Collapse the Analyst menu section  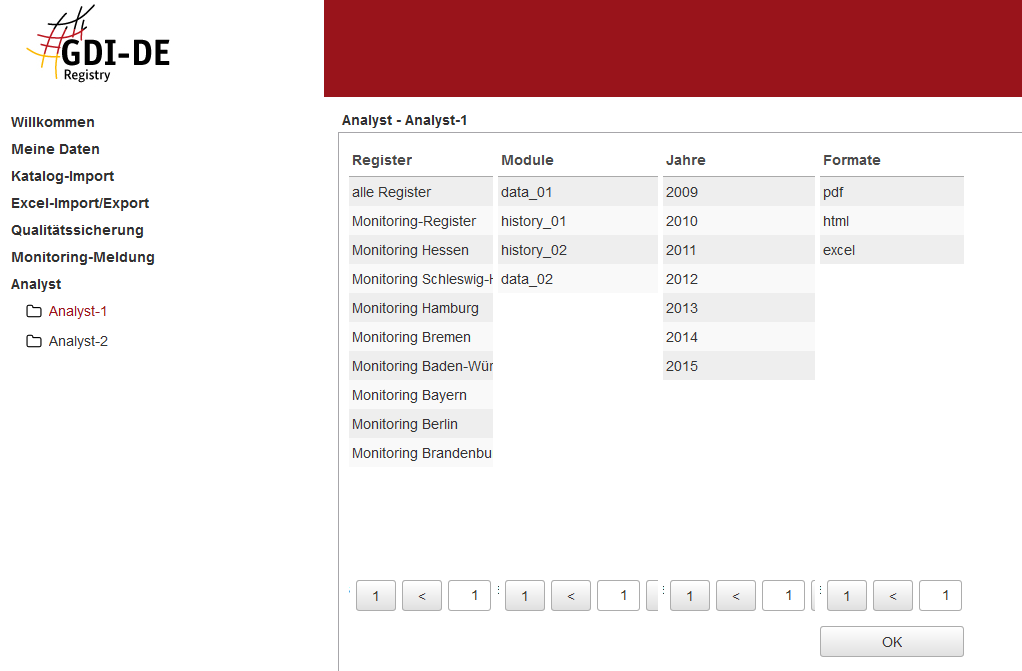(36, 284)
